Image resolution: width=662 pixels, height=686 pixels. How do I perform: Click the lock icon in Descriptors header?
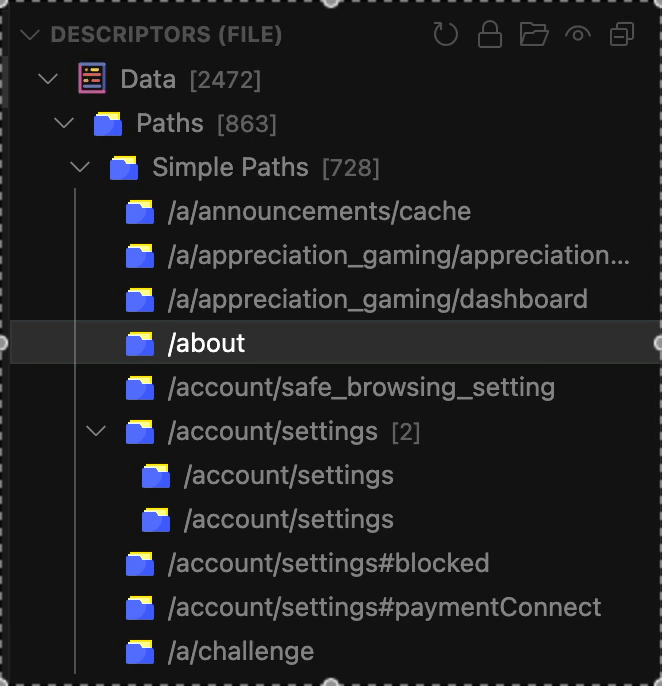[x=490, y=35]
